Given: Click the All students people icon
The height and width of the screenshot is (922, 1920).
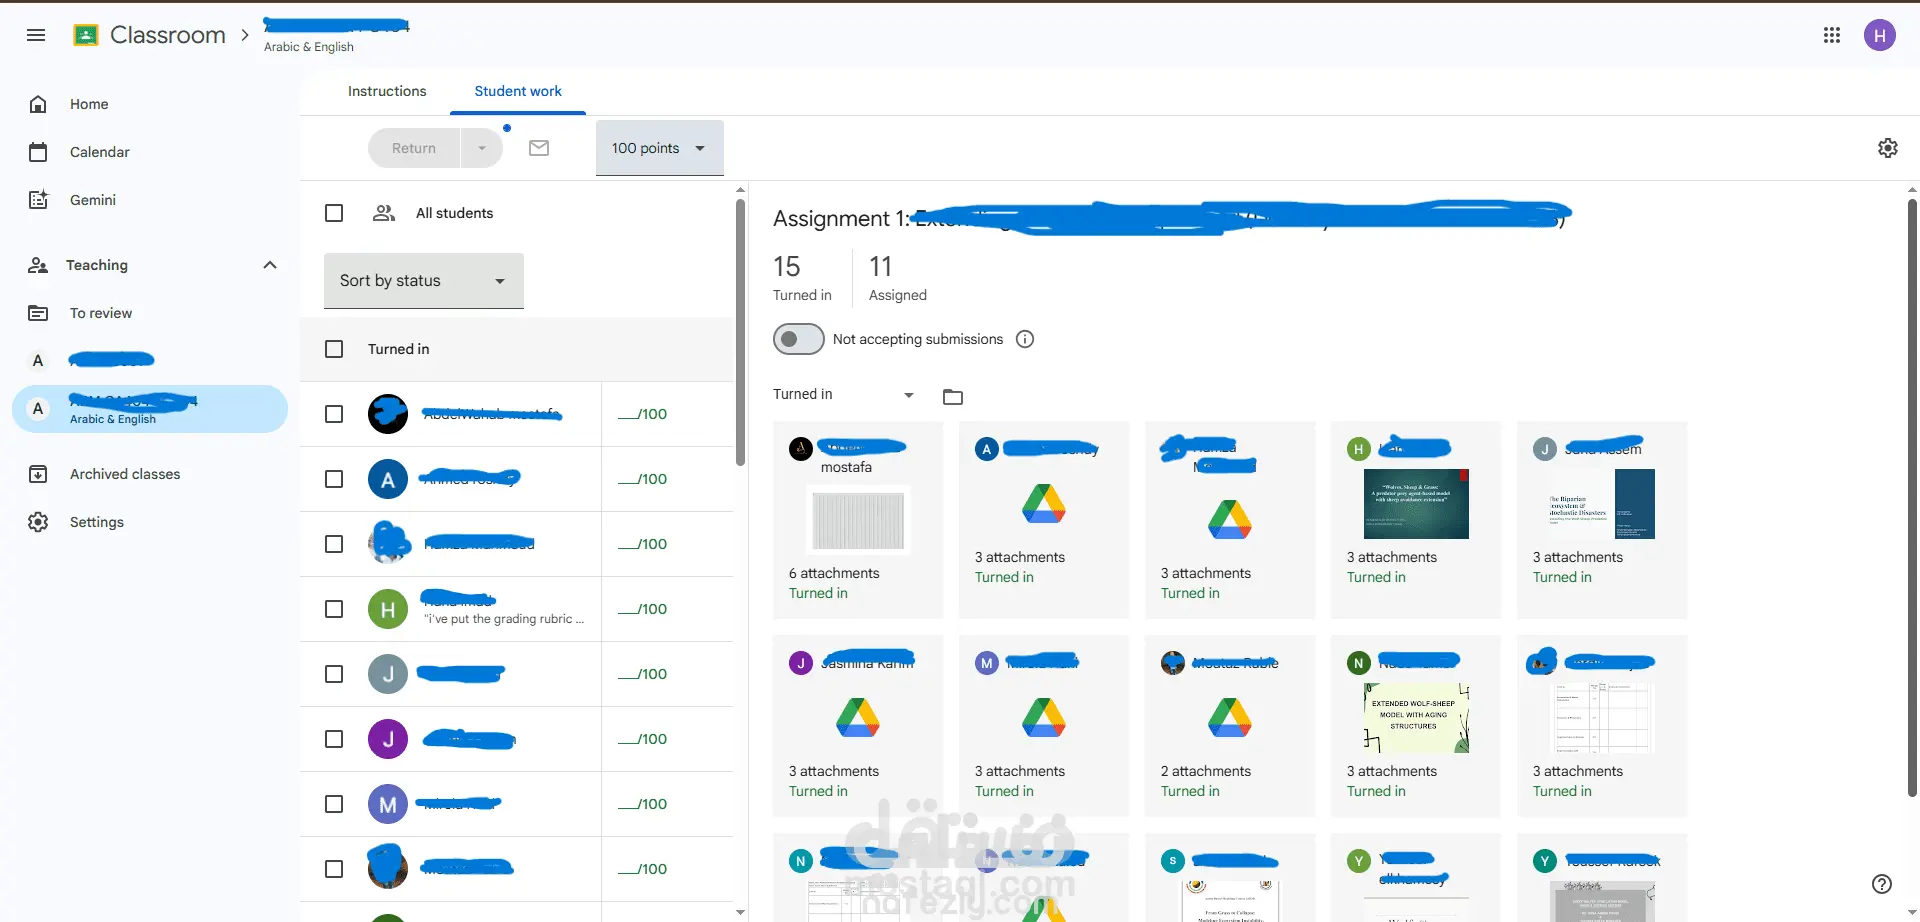Looking at the screenshot, I should (384, 213).
